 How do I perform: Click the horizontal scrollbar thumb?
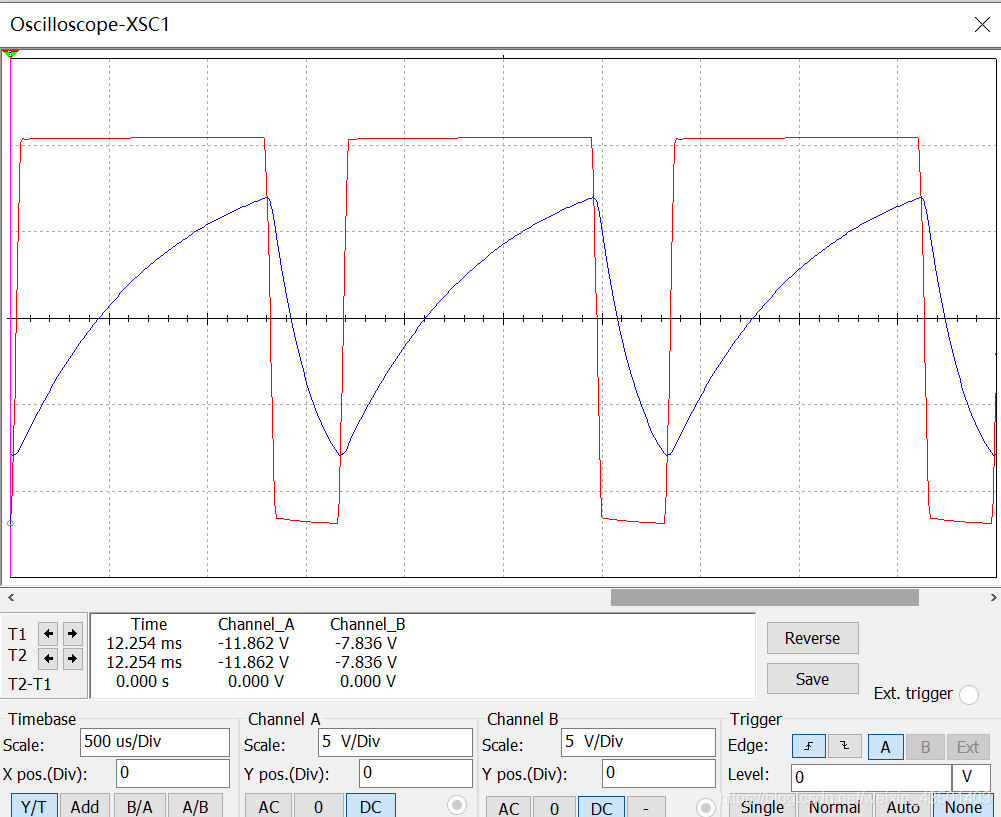(x=764, y=597)
